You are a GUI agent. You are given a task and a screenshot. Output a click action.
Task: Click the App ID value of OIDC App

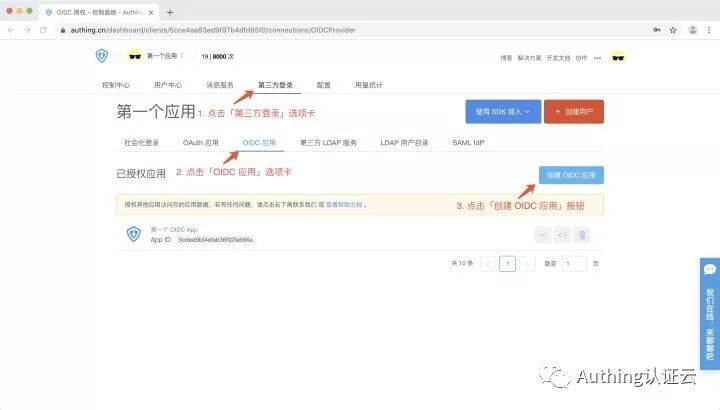point(215,240)
